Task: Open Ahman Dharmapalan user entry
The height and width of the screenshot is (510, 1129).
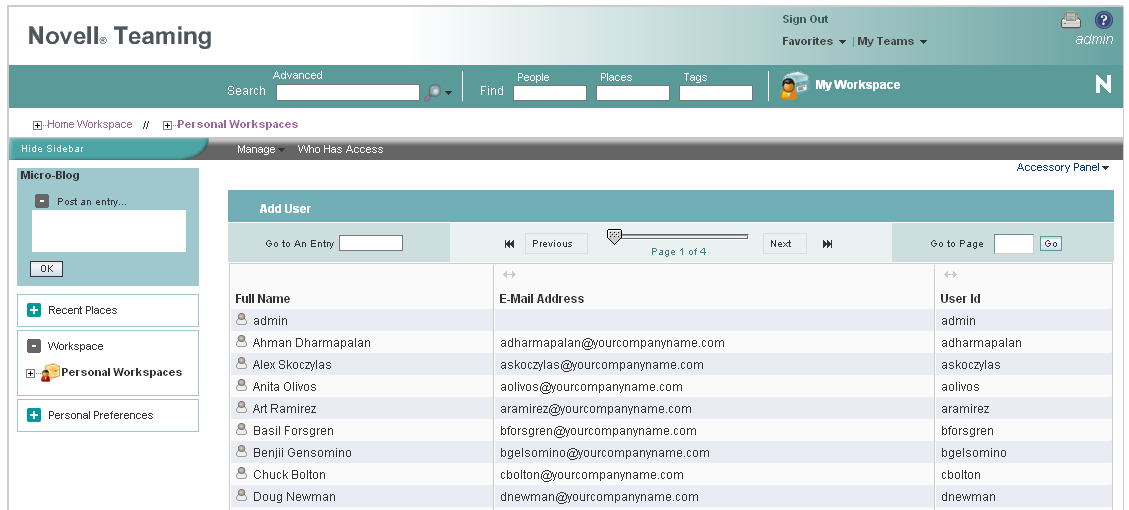Action: [x=311, y=343]
